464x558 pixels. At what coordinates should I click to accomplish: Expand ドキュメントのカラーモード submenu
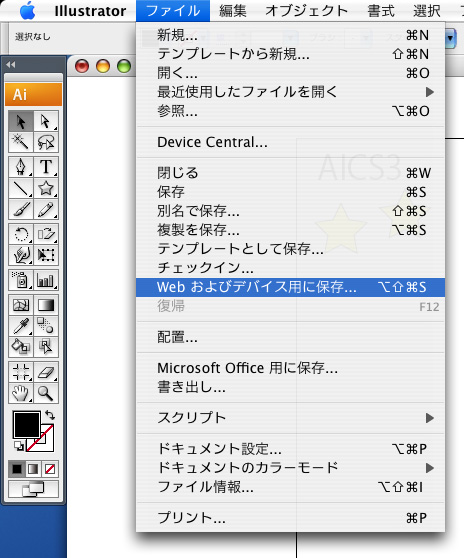coord(290,467)
